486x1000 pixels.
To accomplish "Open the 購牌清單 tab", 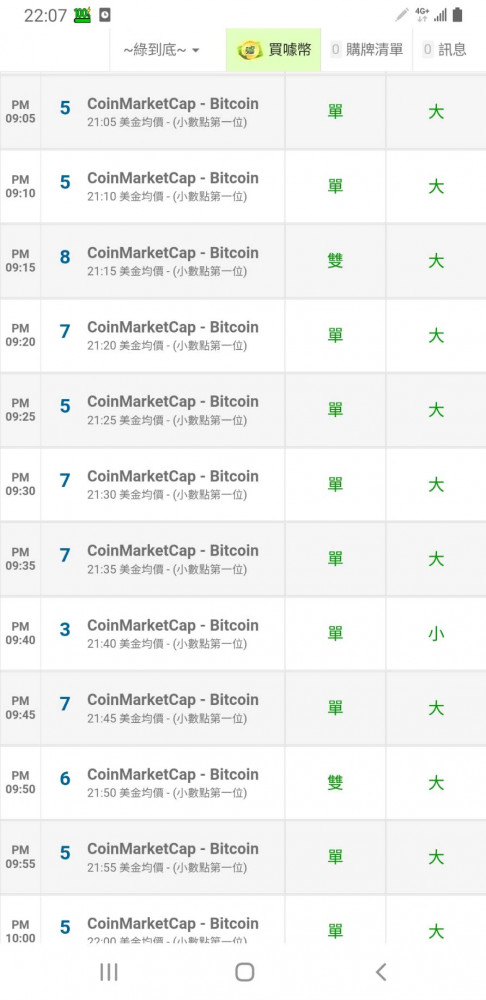I will click(x=367, y=50).
